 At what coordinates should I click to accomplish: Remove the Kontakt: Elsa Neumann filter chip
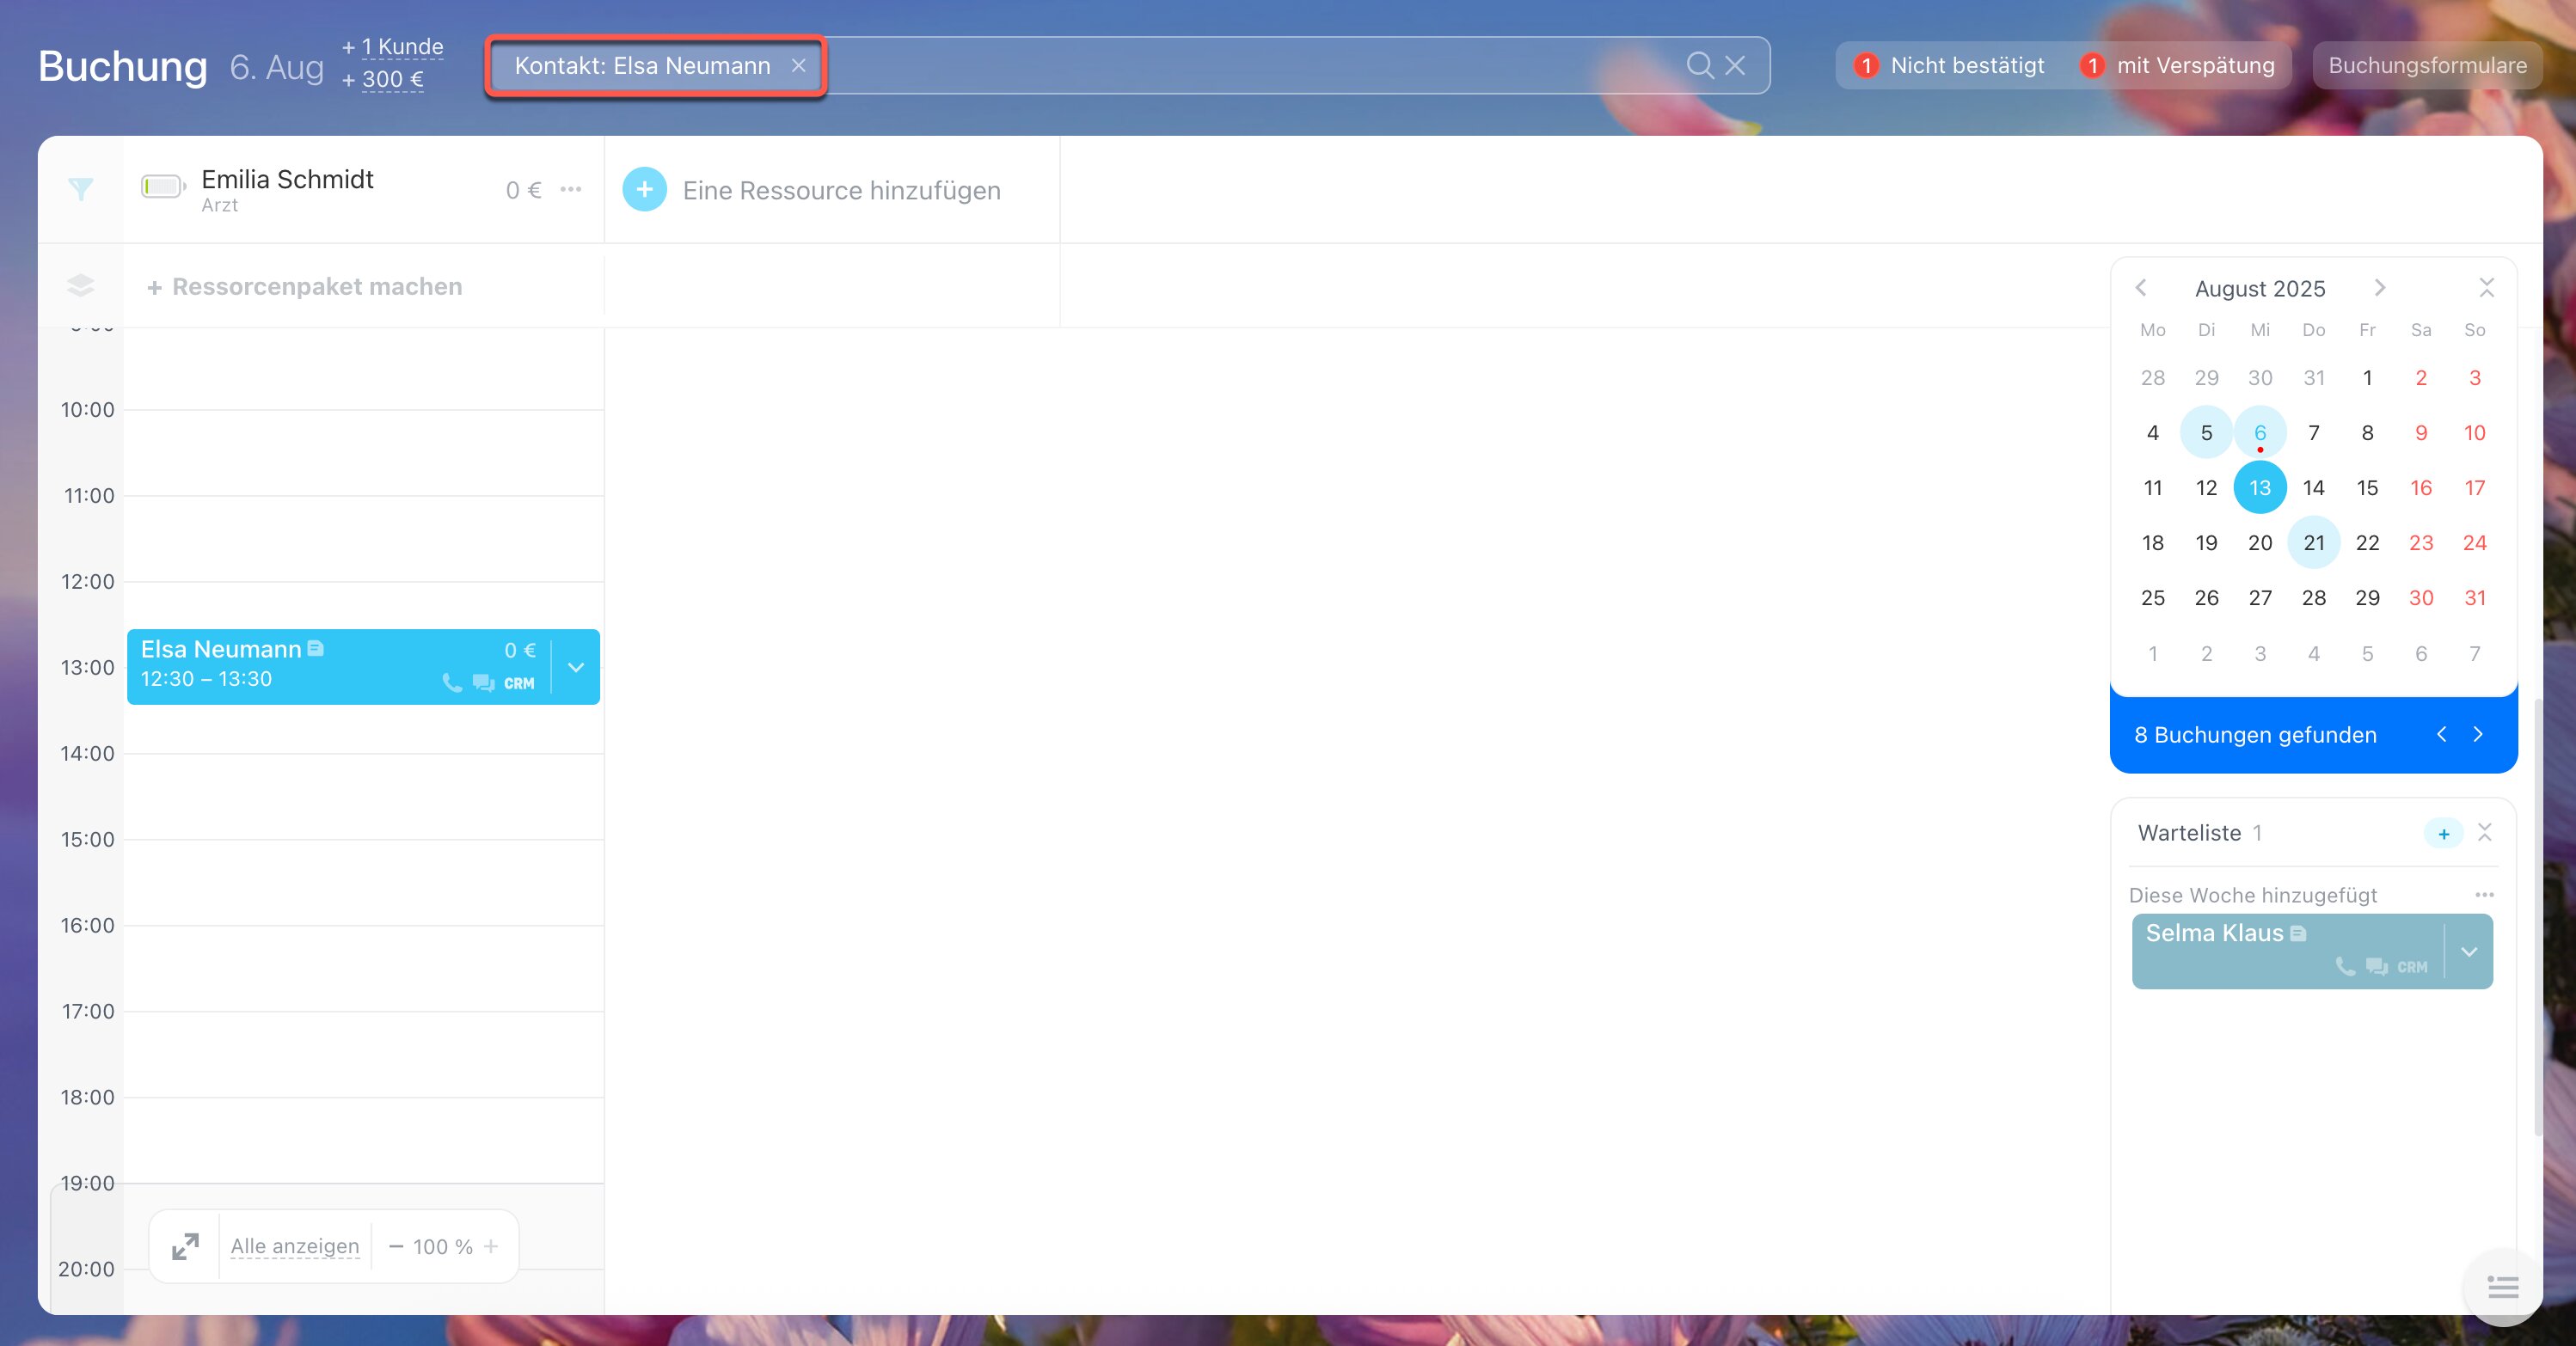click(x=798, y=66)
